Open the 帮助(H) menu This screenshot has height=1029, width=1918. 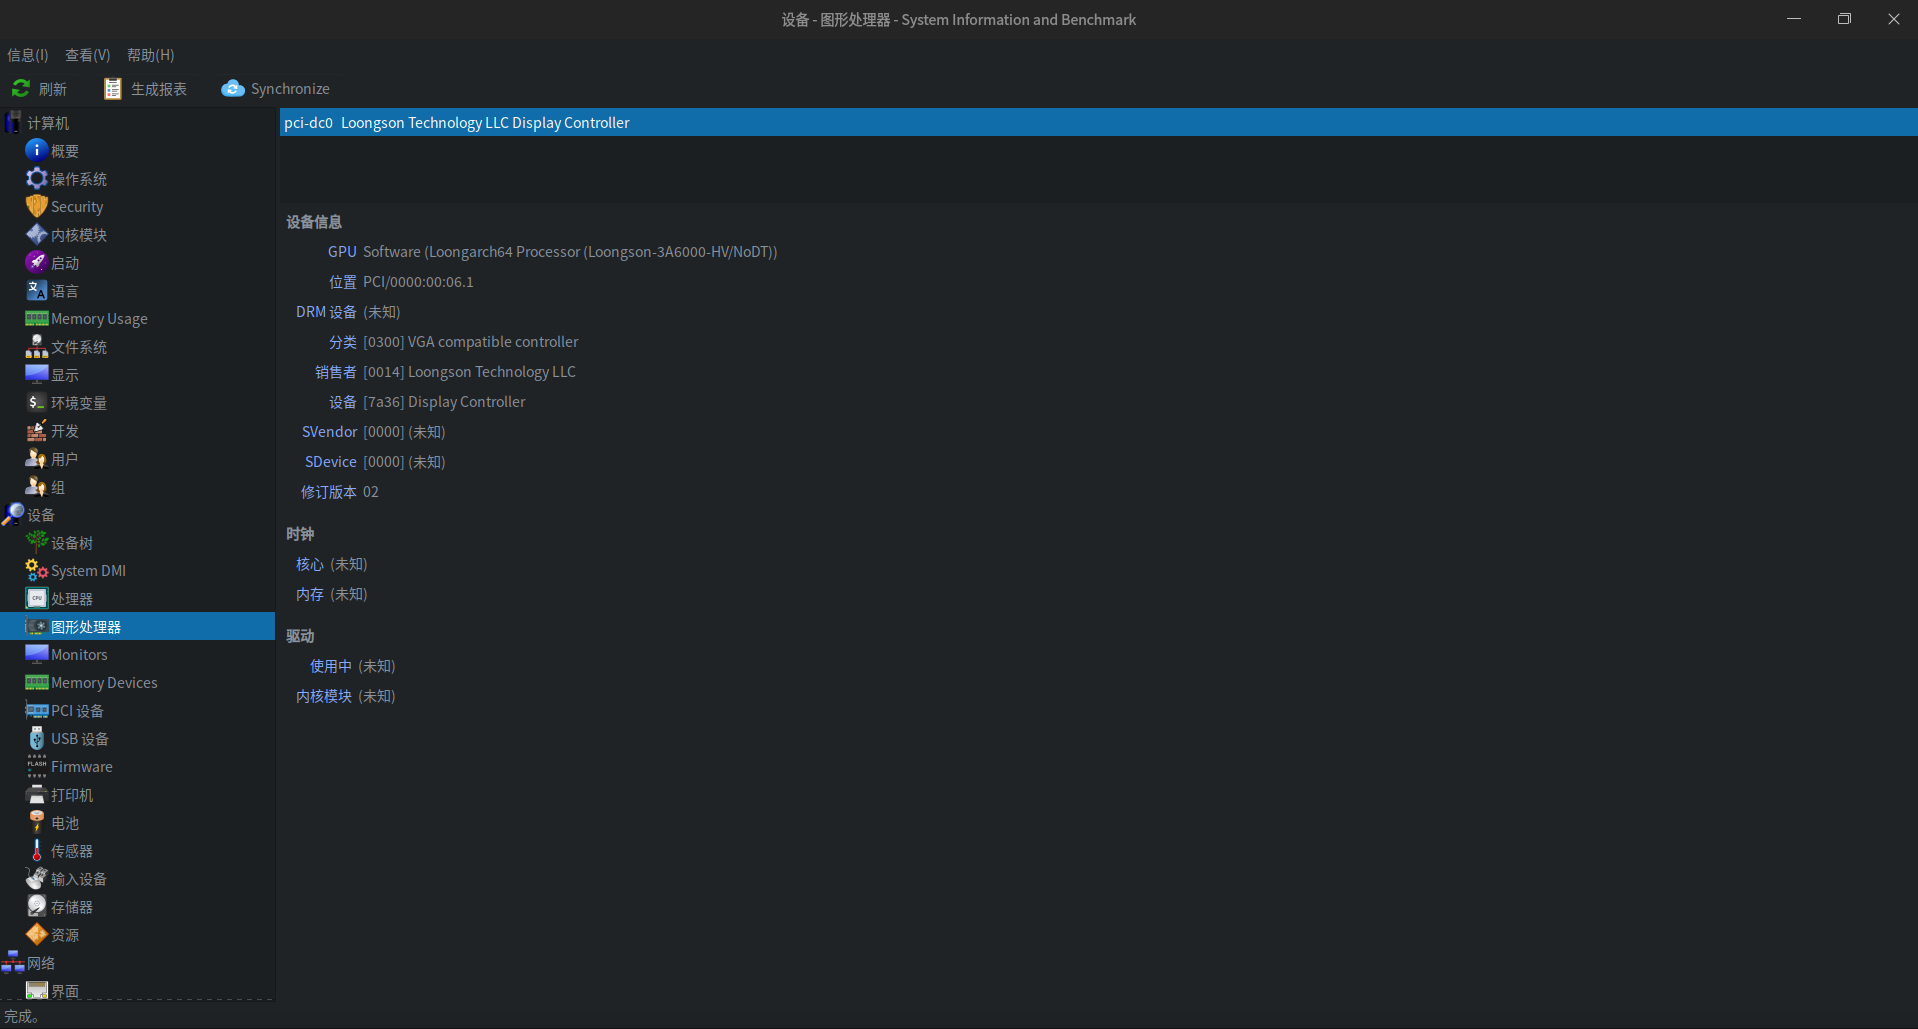pyautogui.click(x=150, y=55)
